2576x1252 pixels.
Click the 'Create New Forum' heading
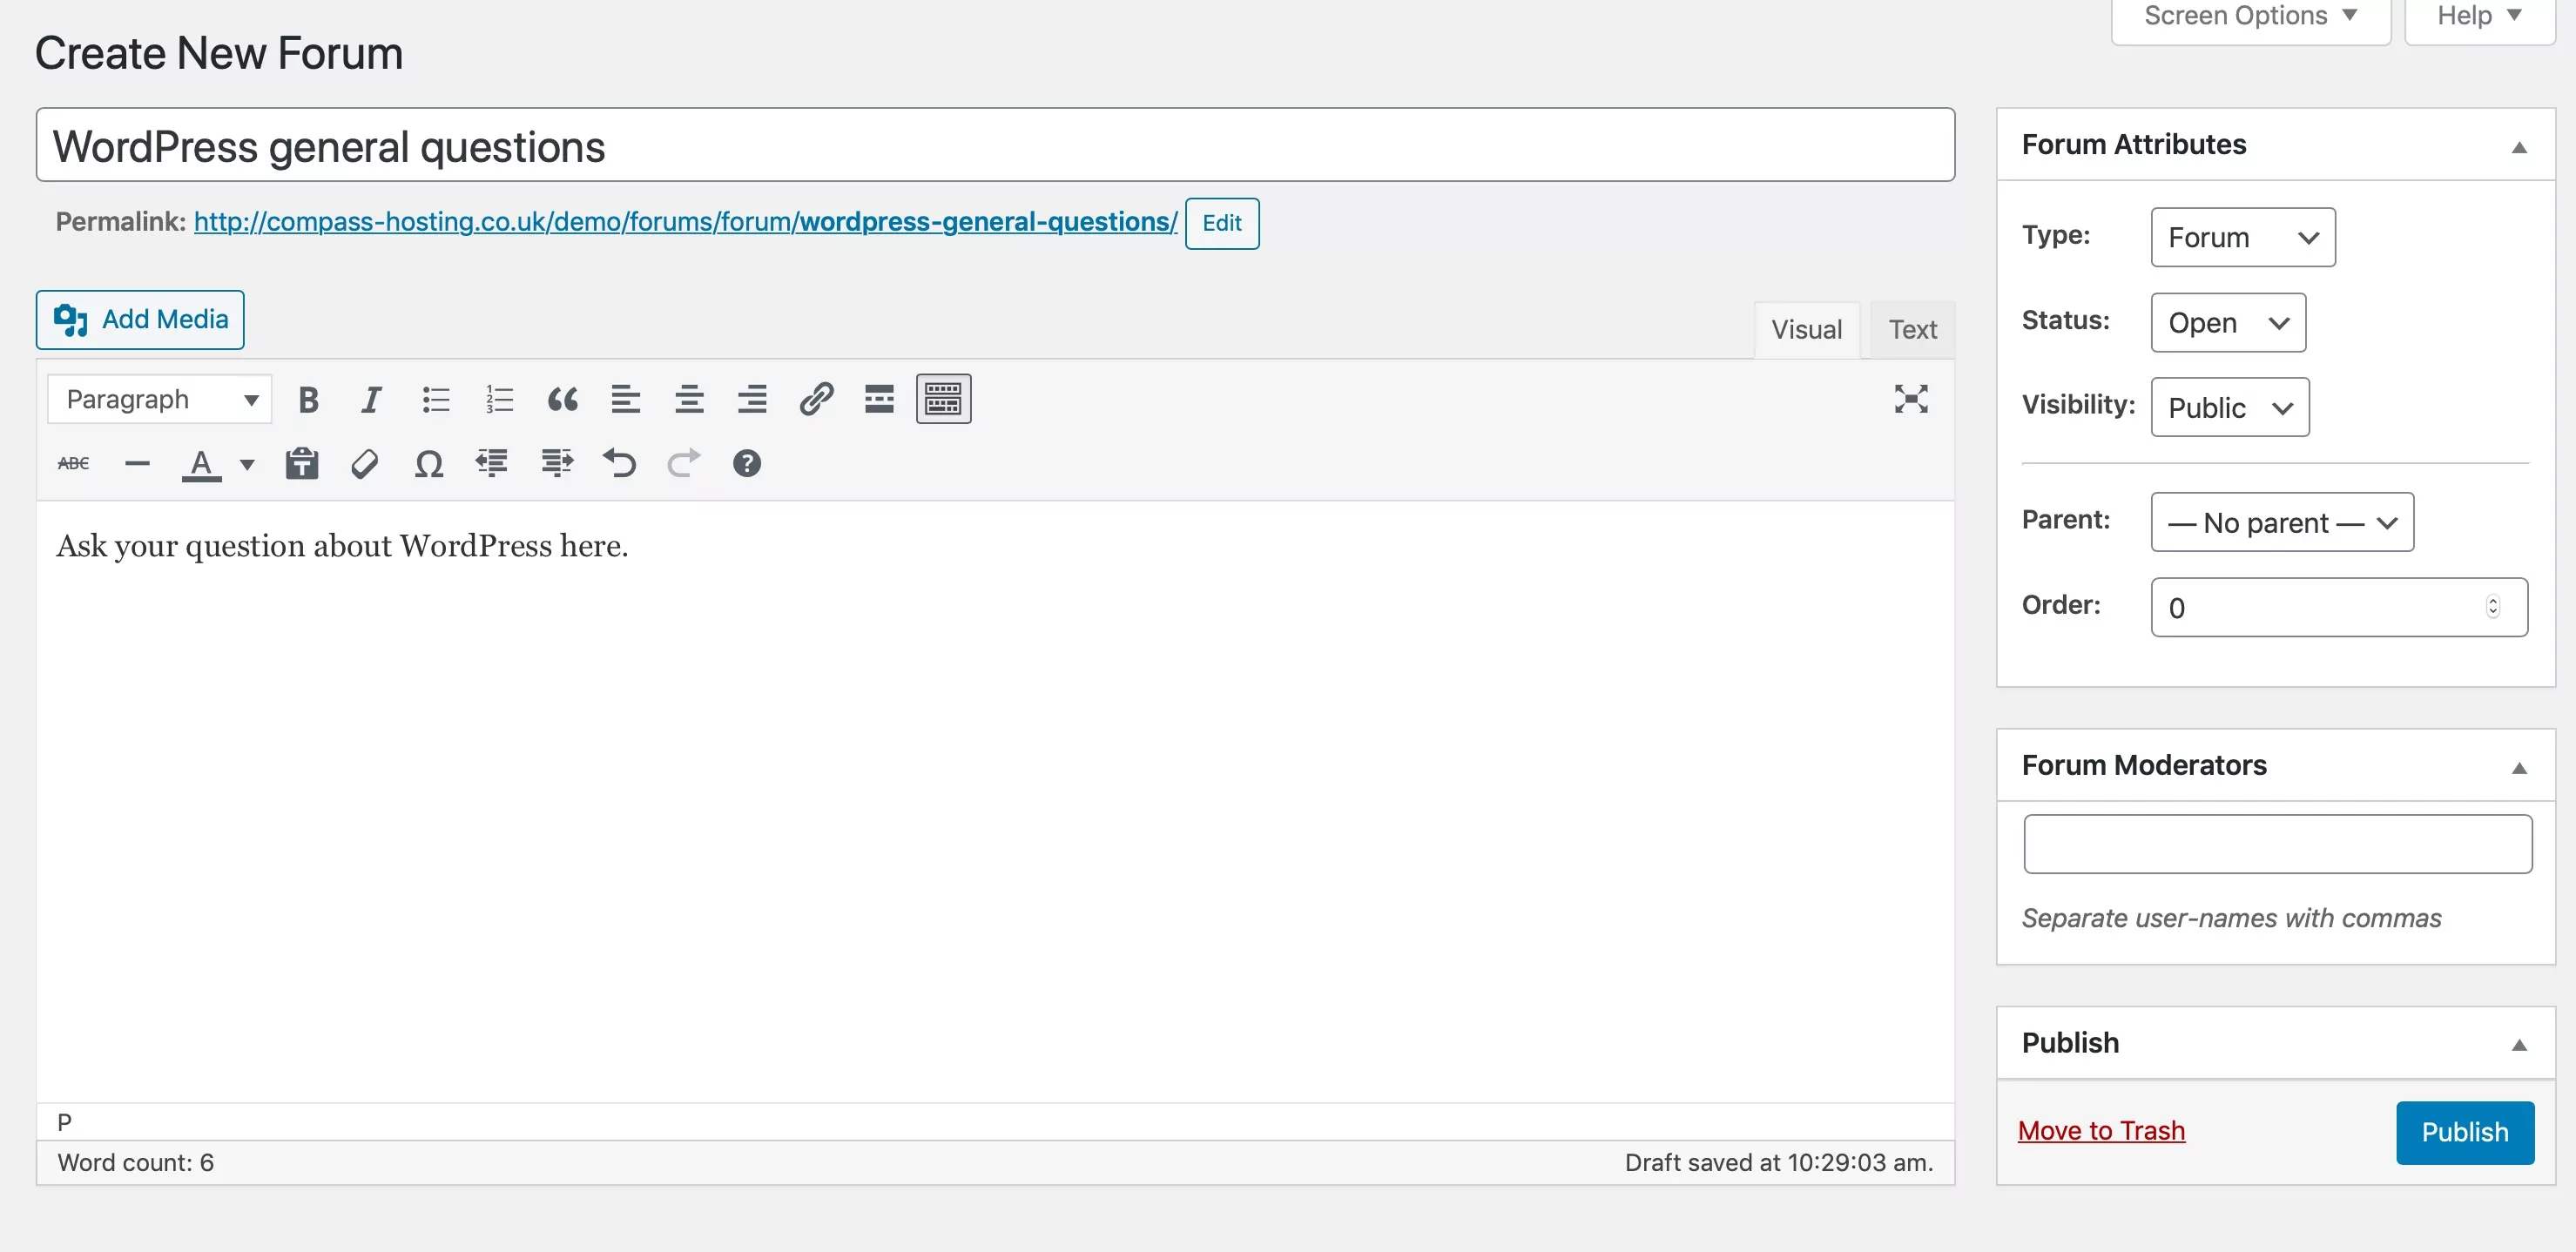pyautogui.click(x=219, y=53)
